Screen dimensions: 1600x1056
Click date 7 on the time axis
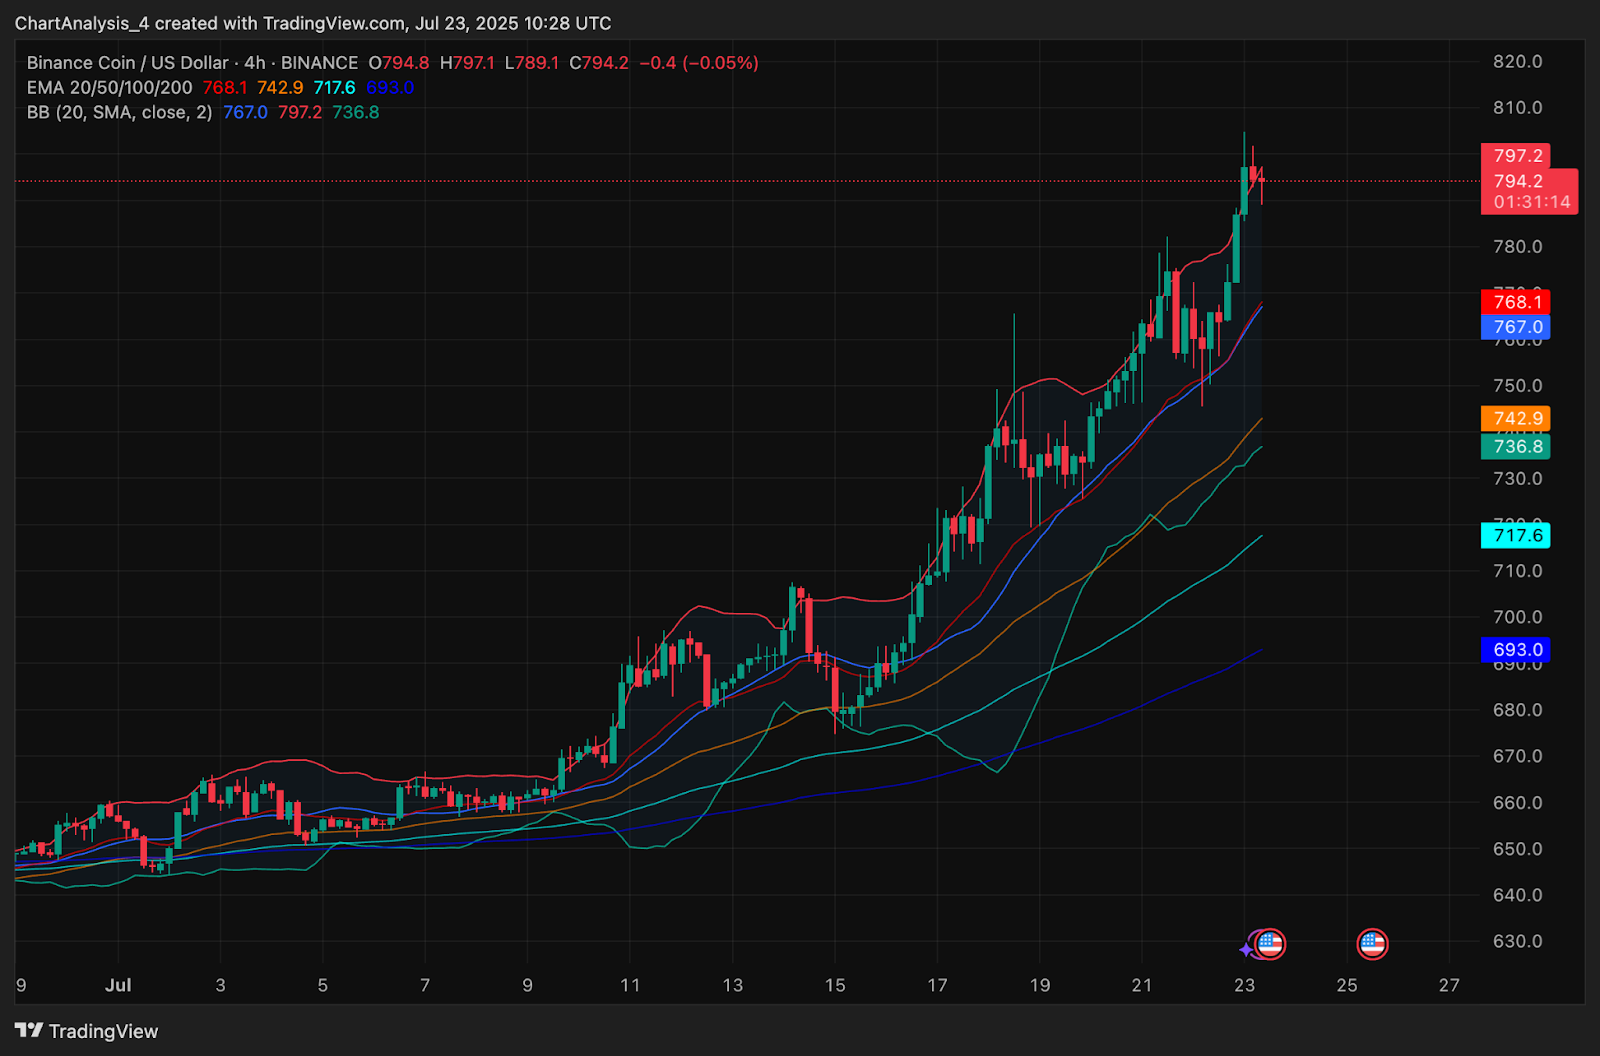click(425, 985)
